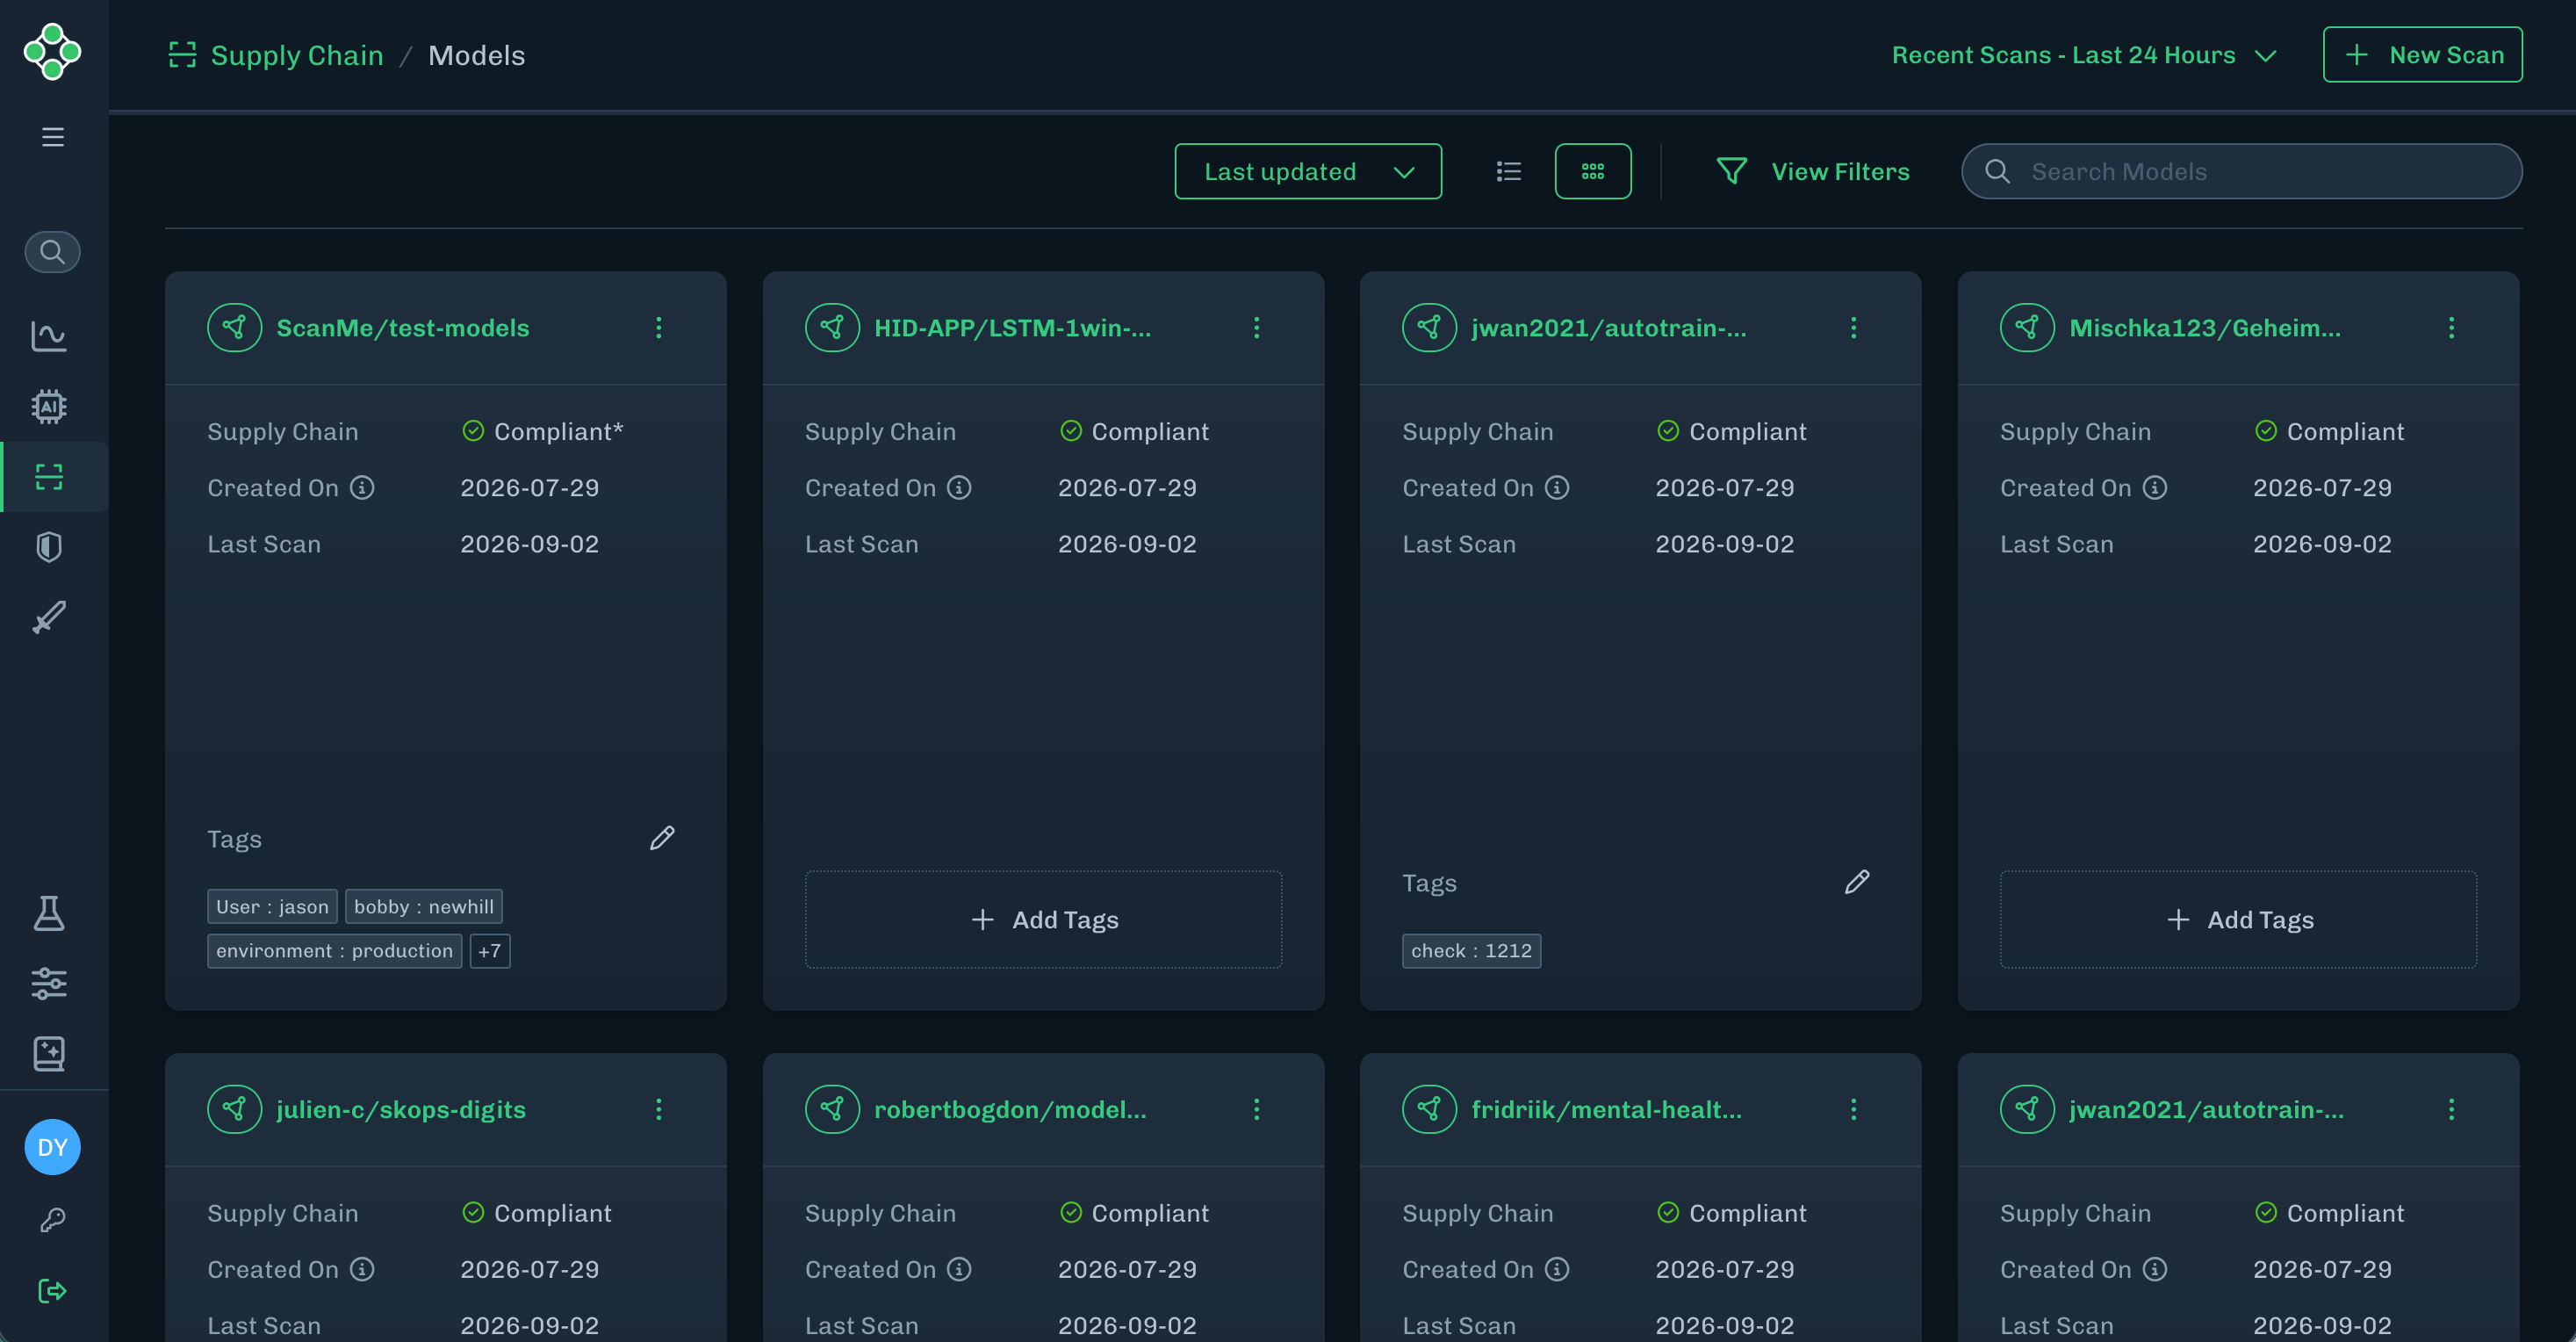Screen dimensions: 2576x1342
Task: Click the DY user avatar
Action: (x=53, y=1148)
